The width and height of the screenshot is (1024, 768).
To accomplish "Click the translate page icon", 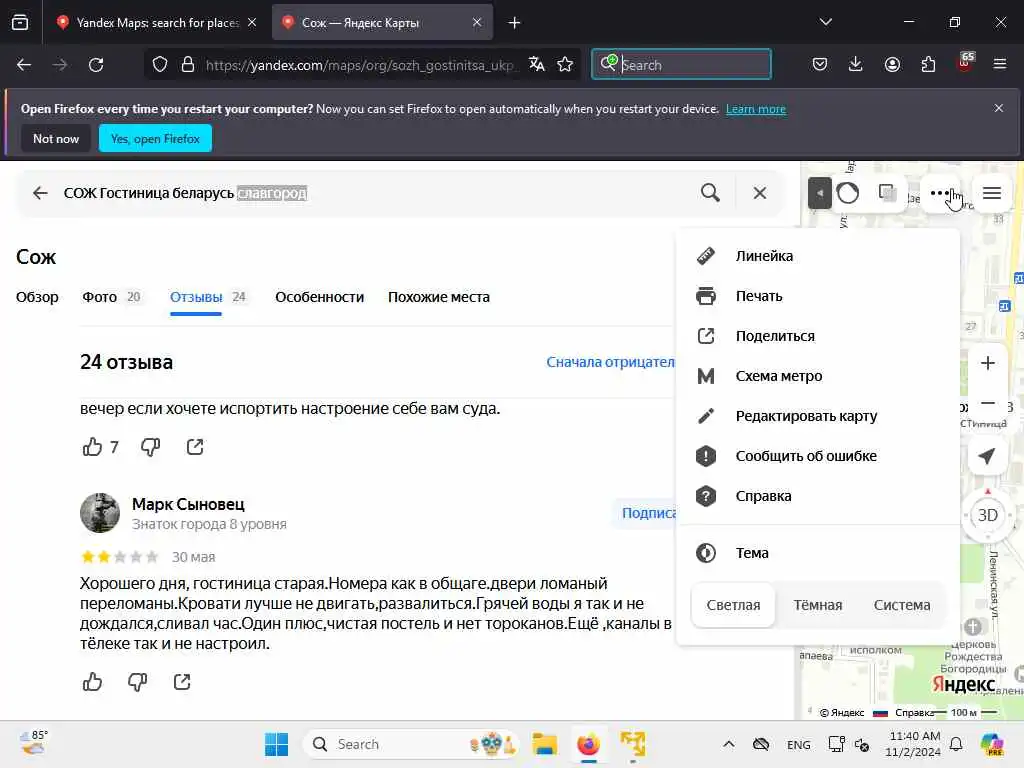I will coord(537,64).
